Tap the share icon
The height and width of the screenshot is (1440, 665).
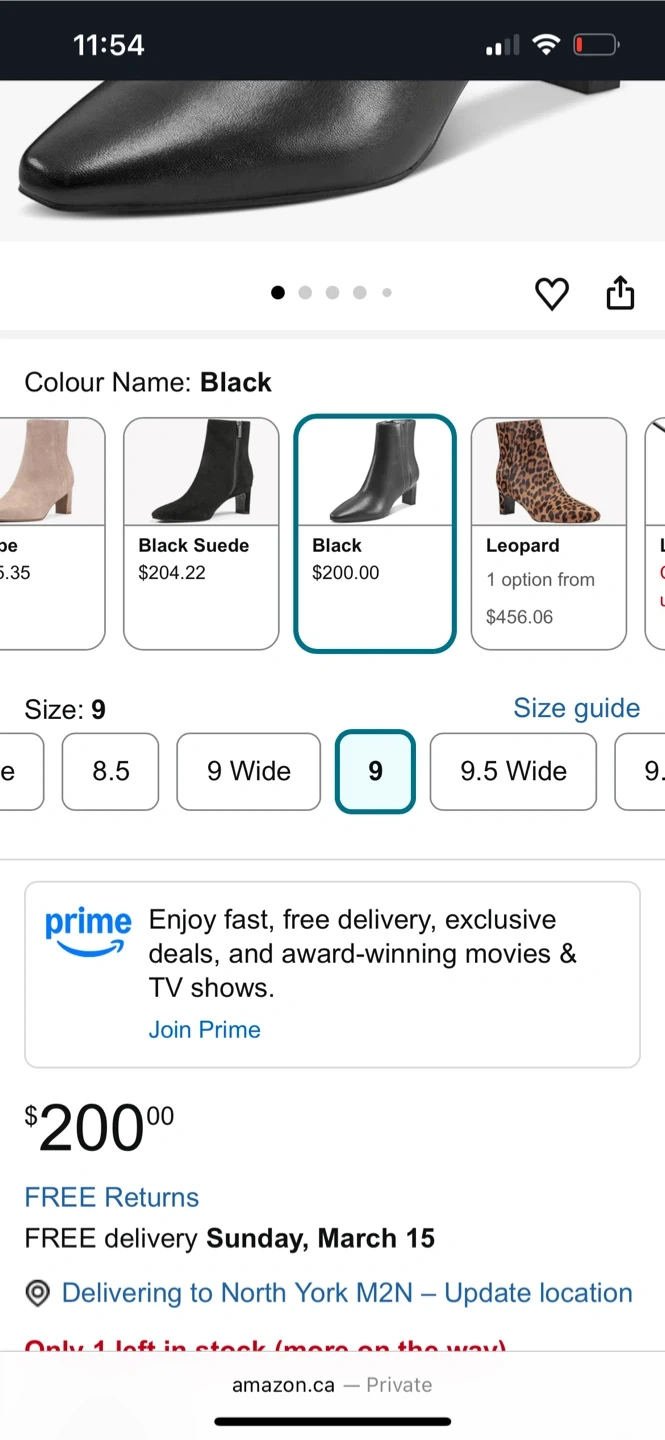(620, 293)
